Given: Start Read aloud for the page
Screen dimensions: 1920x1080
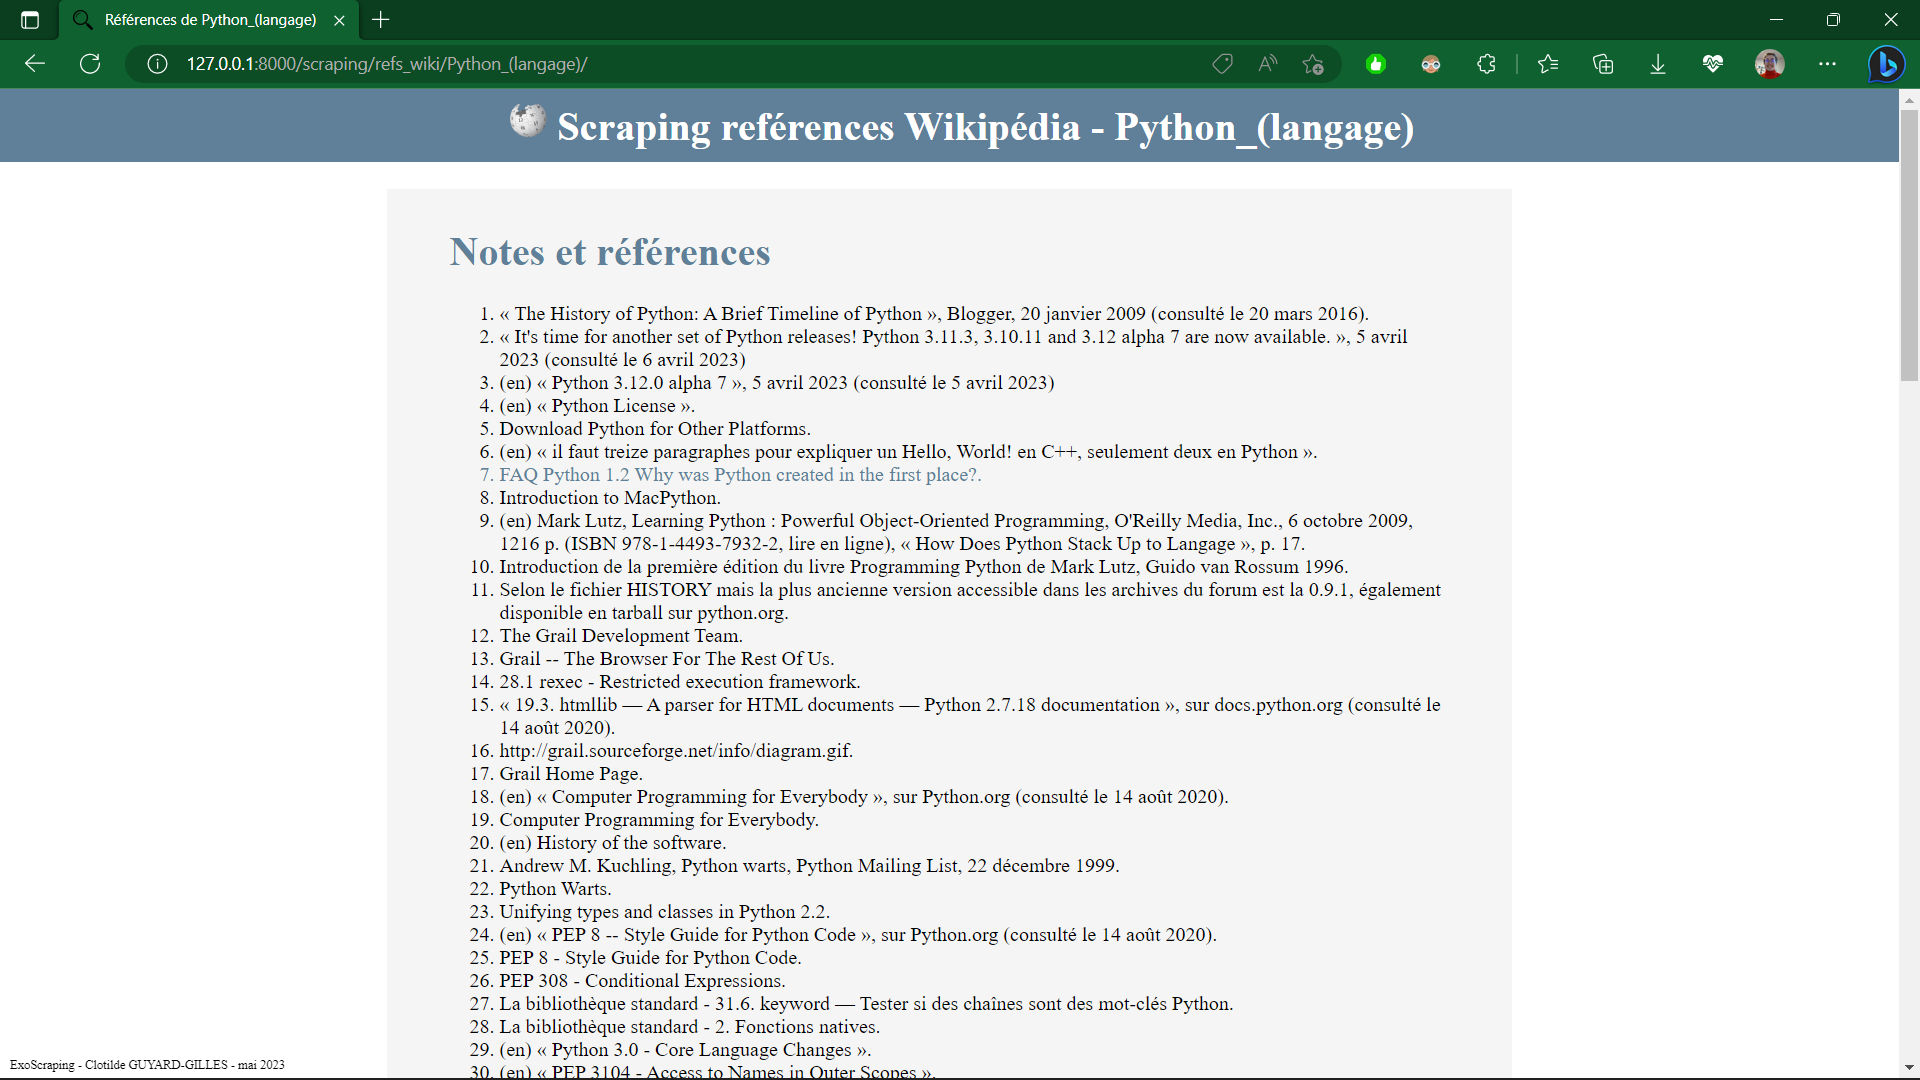Looking at the screenshot, I should tap(1267, 64).
